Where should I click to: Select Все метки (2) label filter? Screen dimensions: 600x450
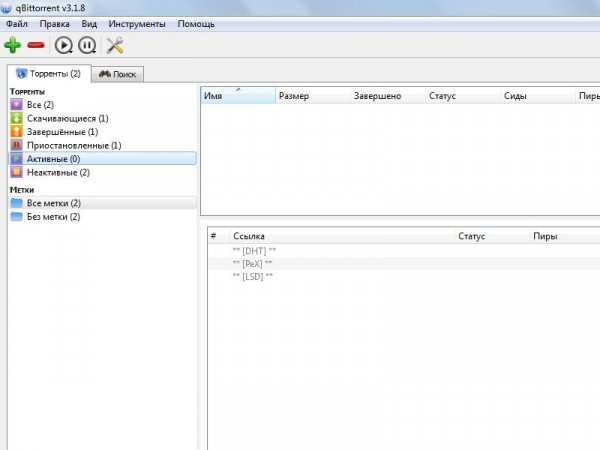click(x=103, y=203)
